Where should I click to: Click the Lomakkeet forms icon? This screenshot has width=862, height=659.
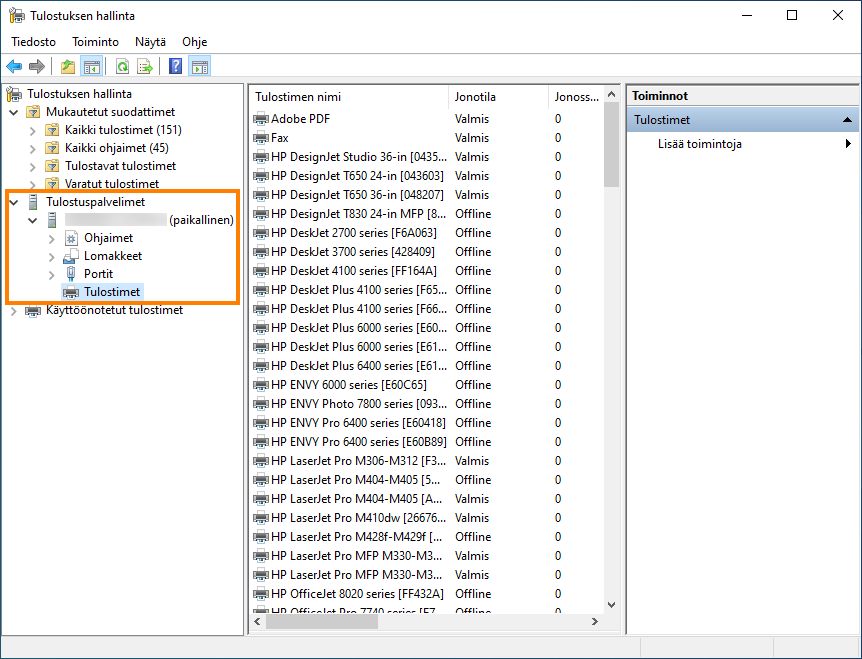(71, 256)
